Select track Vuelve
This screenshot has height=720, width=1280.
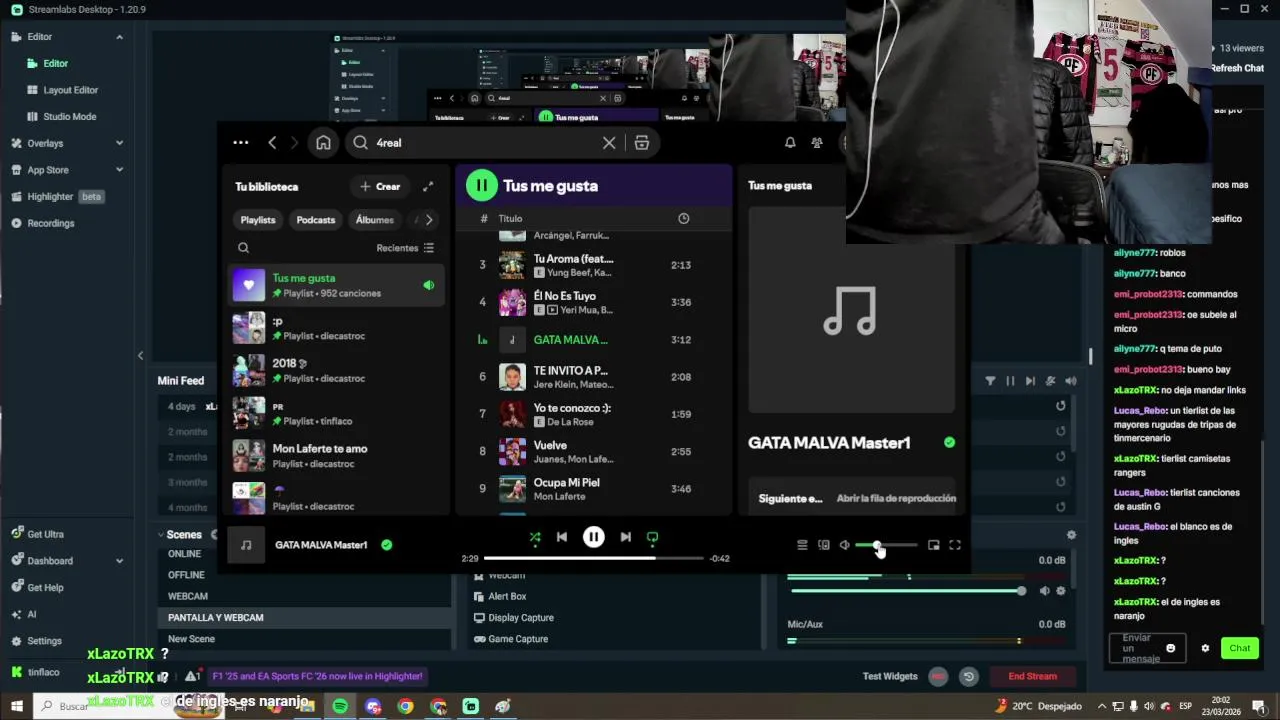(x=594, y=452)
